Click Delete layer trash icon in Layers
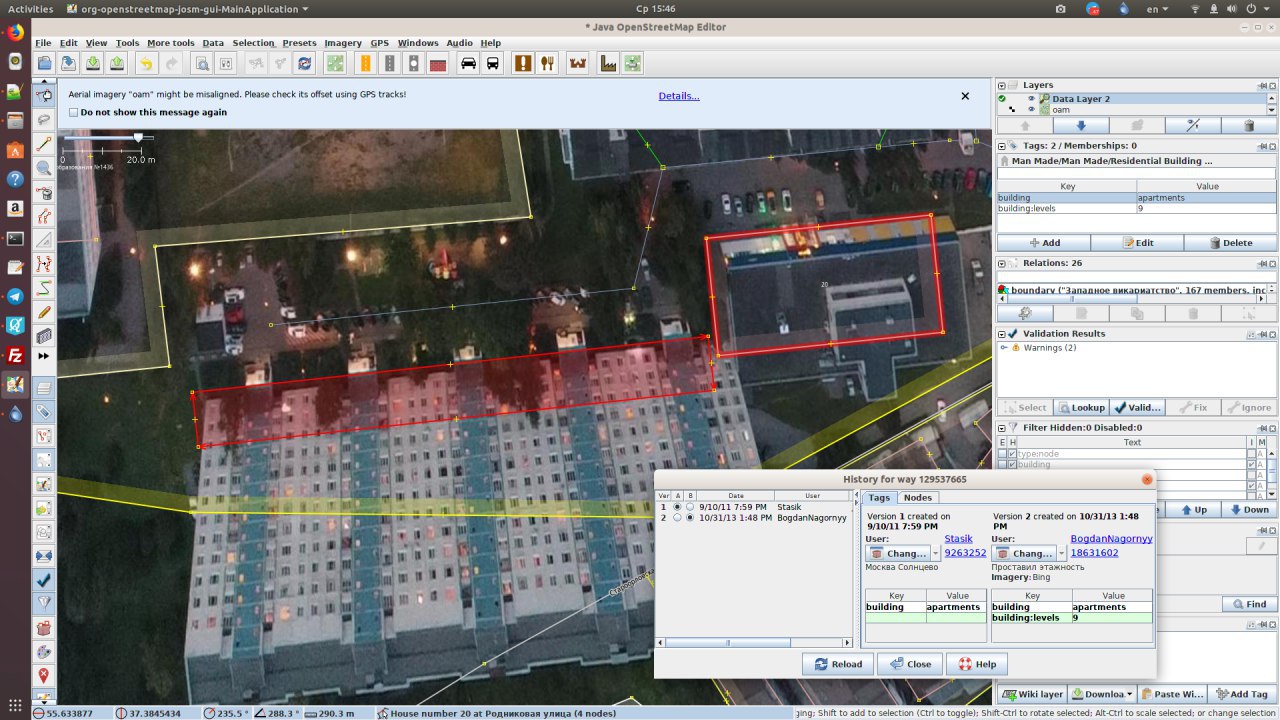Viewport: 1280px width, 720px height. [1248, 125]
